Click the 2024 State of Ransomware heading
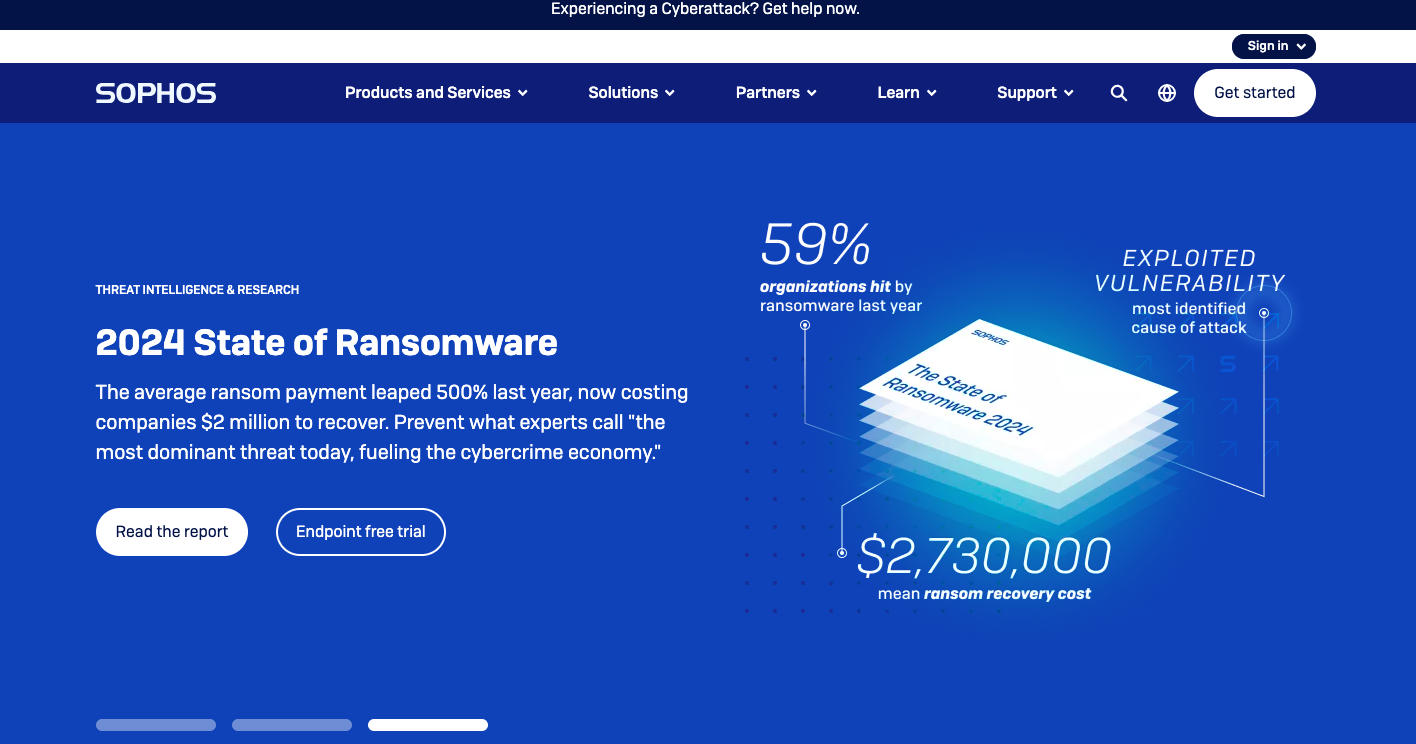 [x=326, y=343]
